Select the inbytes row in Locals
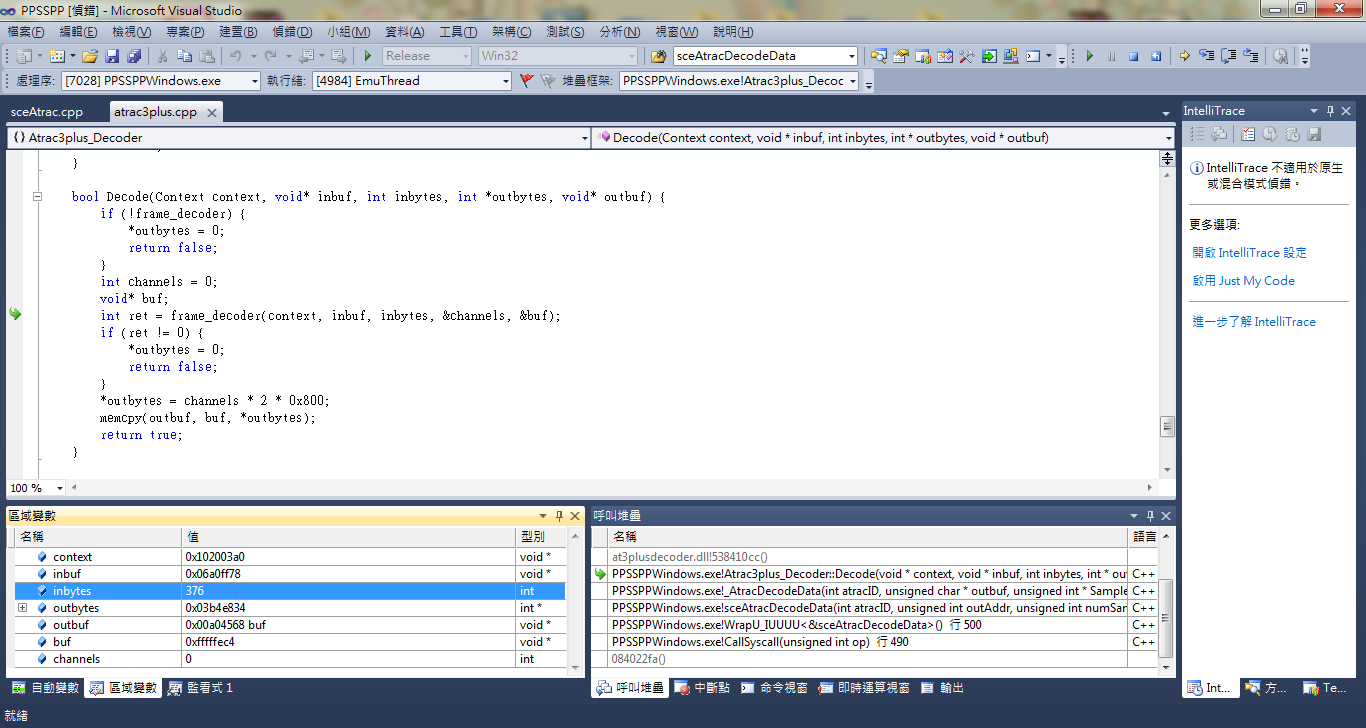Viewport: 1366px width, 728px height. 290,591
